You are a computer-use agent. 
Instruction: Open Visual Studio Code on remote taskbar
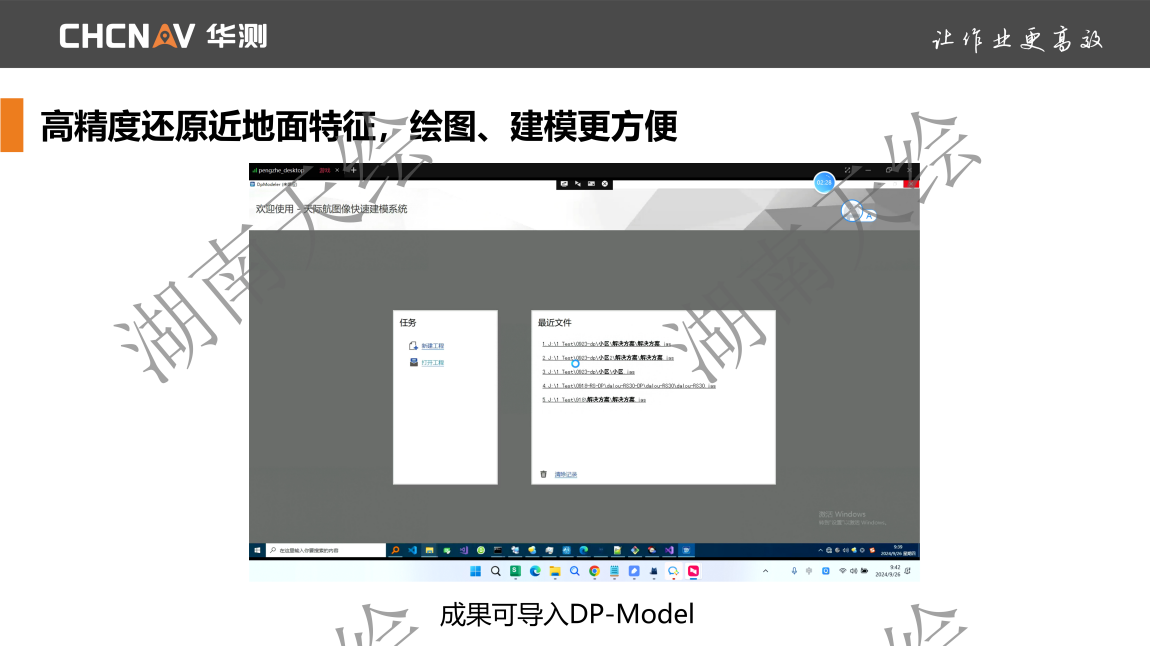[412, 550]
